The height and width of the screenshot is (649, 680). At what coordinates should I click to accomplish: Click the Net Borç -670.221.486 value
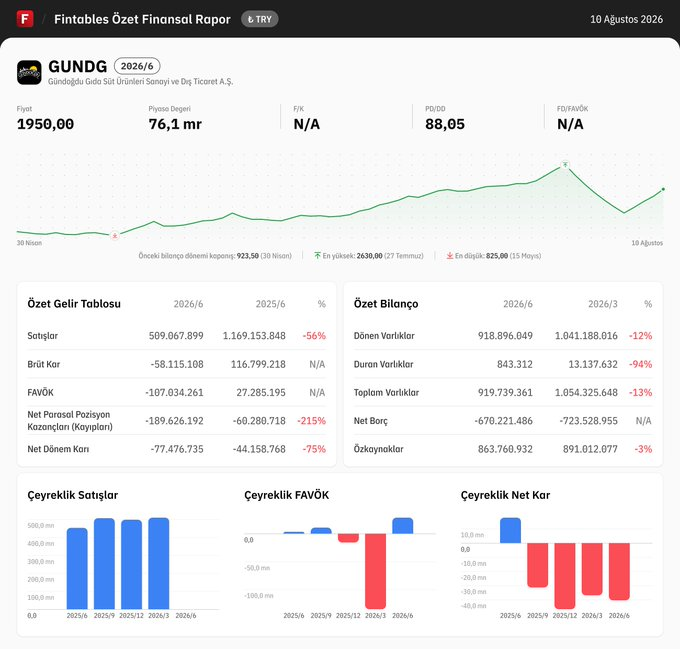(x=503, y=421)
